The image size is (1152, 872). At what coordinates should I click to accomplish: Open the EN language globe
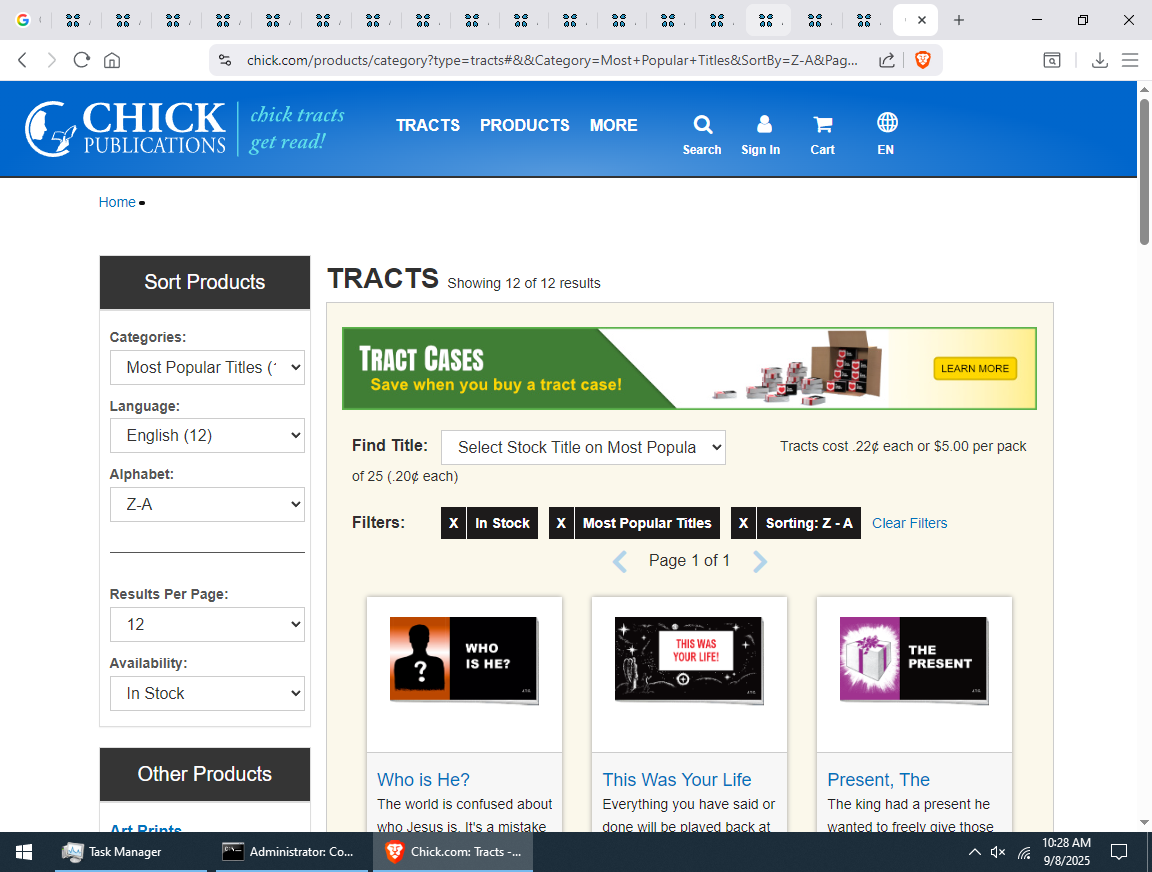(x=887, y=123)
